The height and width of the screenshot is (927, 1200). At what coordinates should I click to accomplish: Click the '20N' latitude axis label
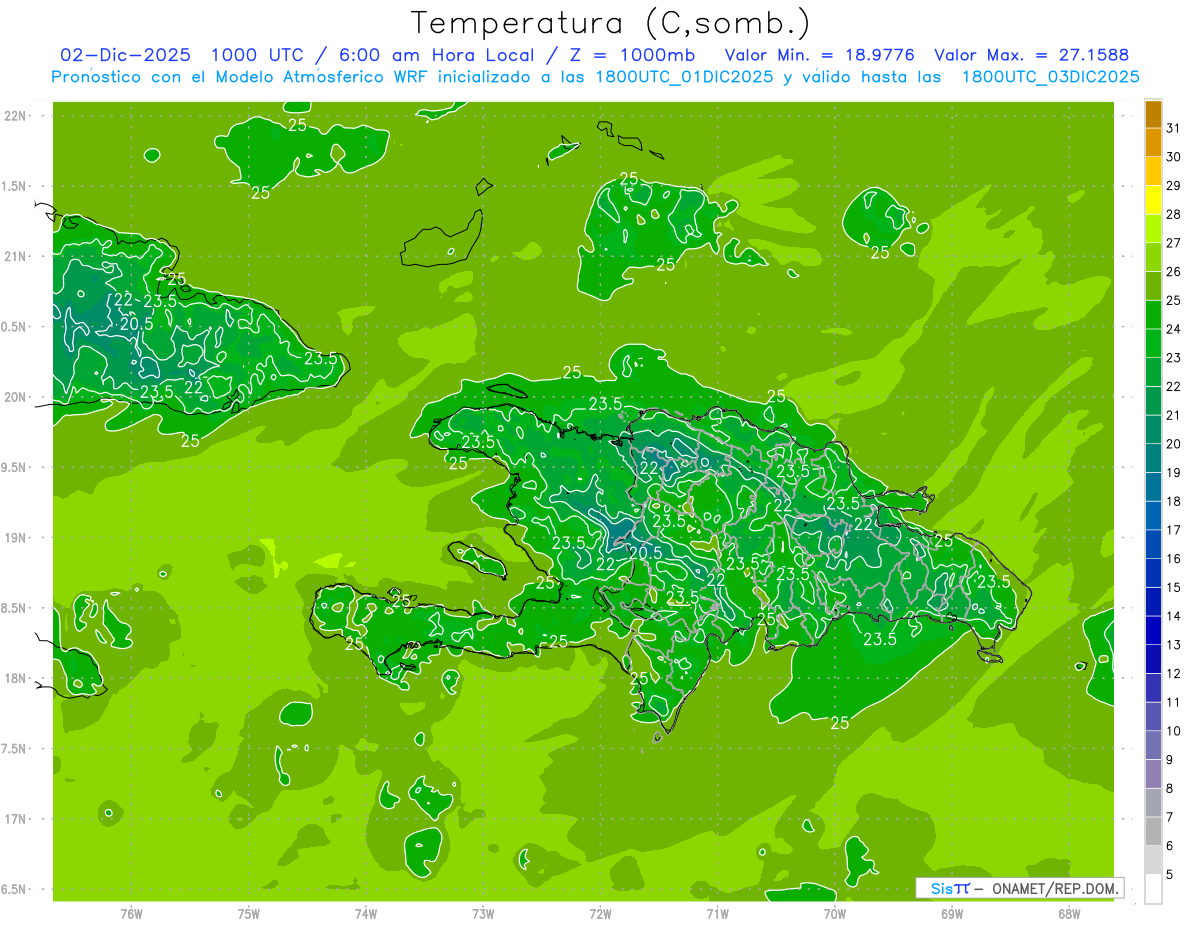point(16,397)
